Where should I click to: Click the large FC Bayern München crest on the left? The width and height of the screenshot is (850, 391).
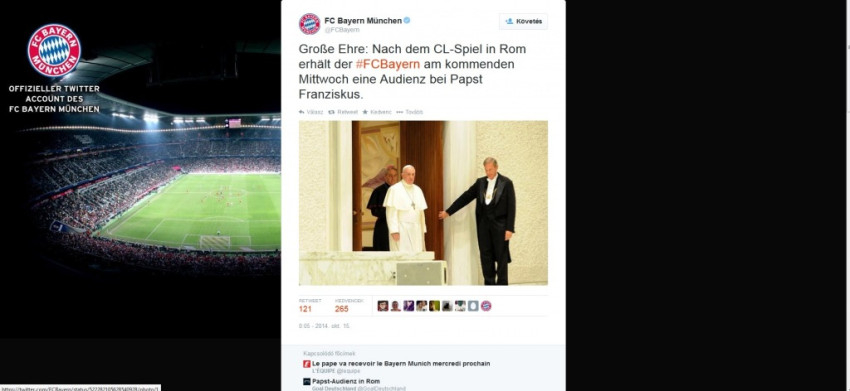point(54,50)
